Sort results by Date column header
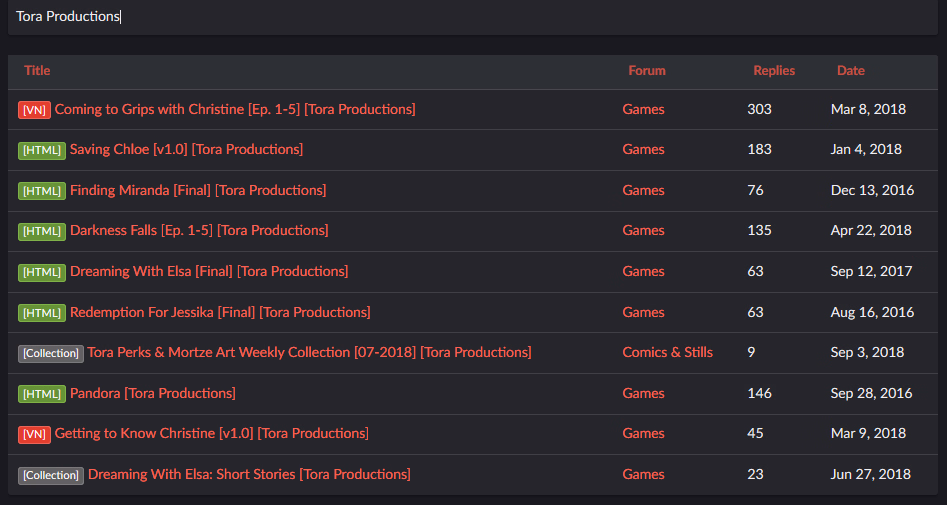The image size is (947, 505). click(850, 71)
